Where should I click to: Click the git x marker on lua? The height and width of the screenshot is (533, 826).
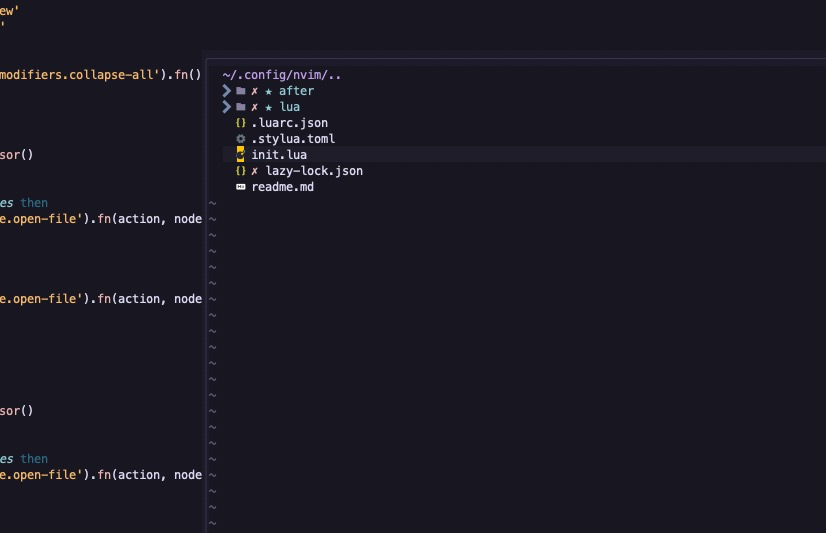click(254, 107)
